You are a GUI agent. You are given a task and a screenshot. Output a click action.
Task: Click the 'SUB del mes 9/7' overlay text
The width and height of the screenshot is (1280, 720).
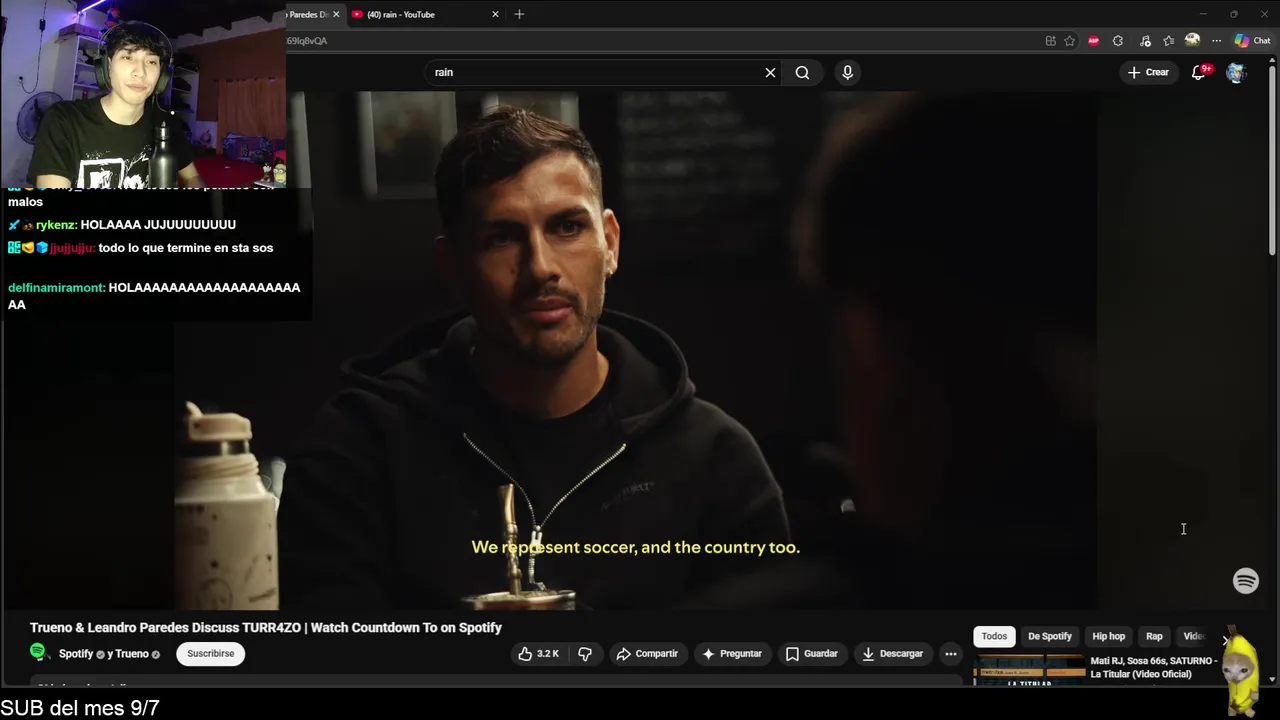80,708
